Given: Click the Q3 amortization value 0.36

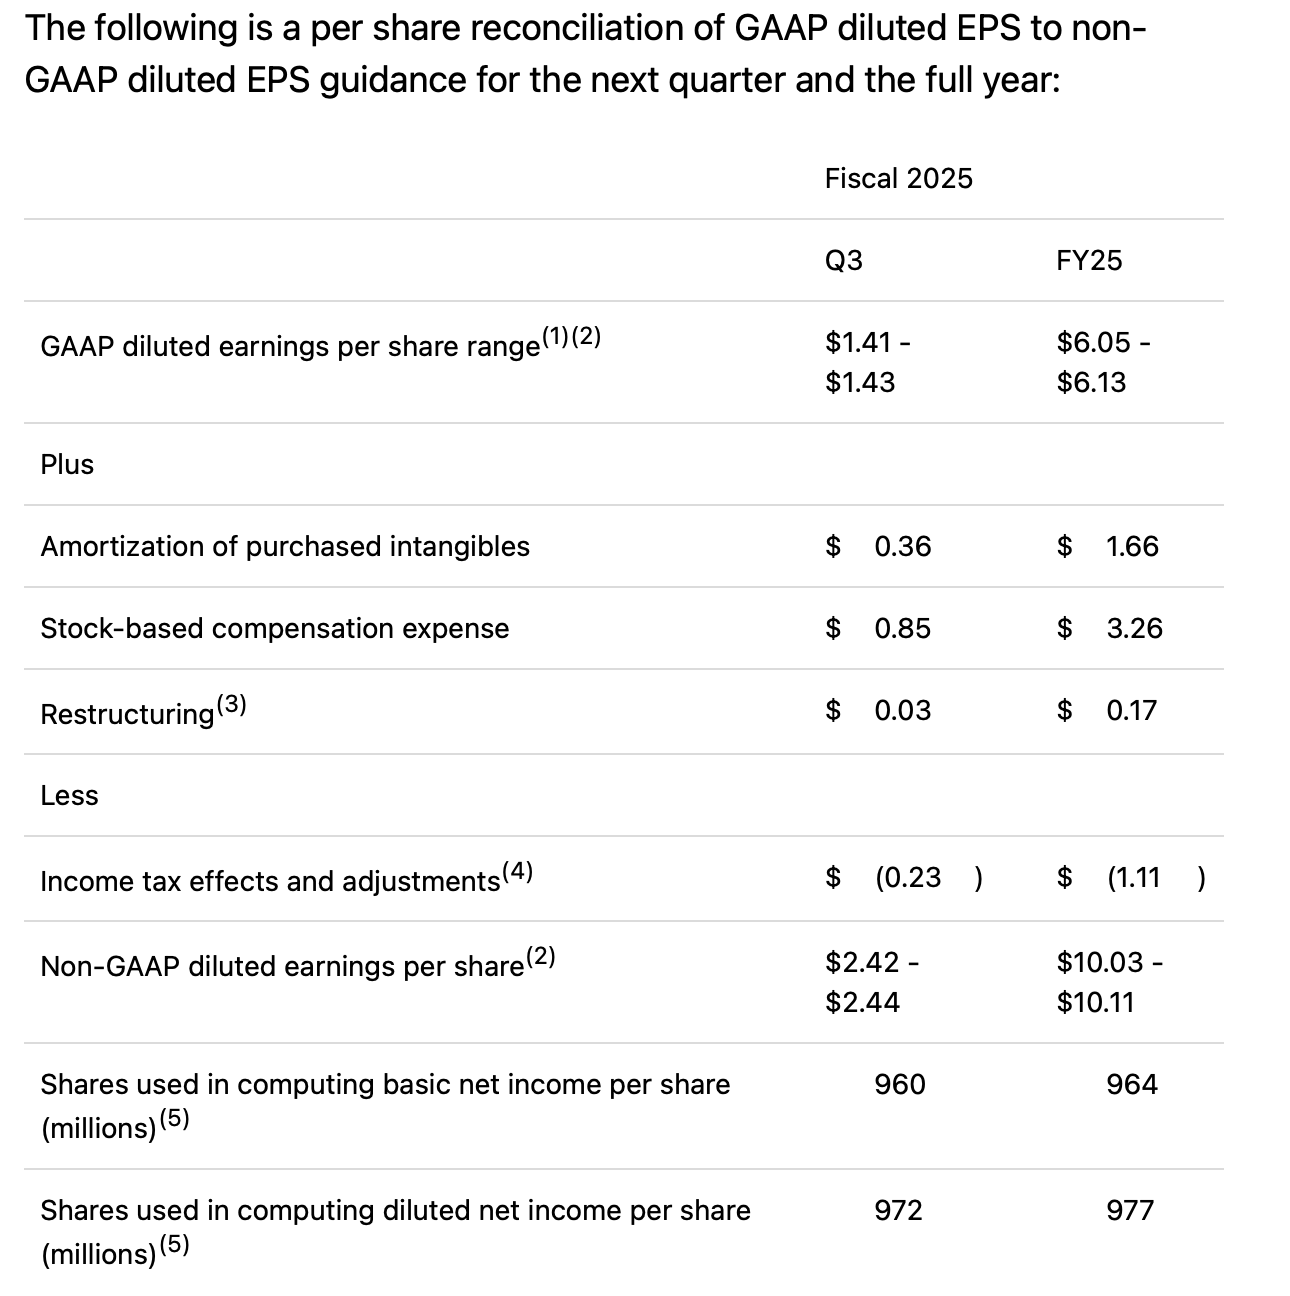Looking at the screenshot, I should click(902, 547).
